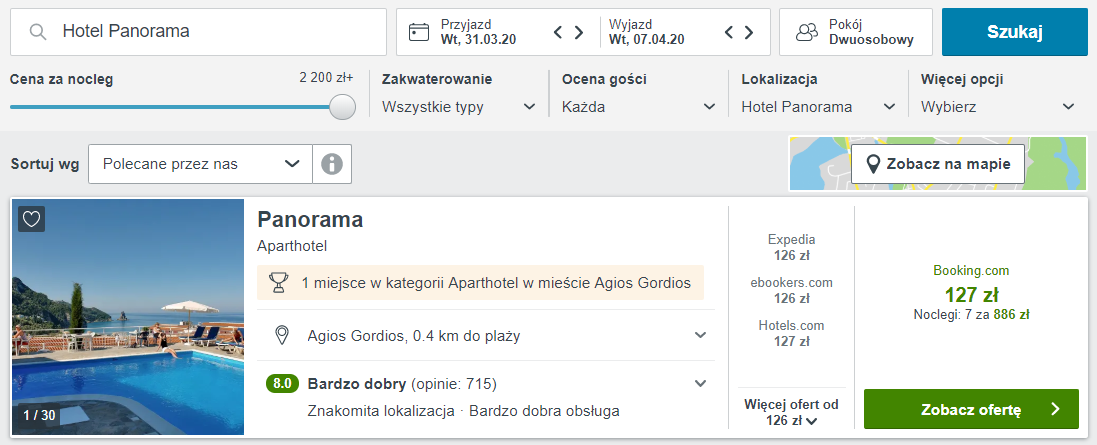This screenshot has width=1097, height=445.
Task: Click the location pin beside Agios Gordios
Action: (x=282, y=335)
